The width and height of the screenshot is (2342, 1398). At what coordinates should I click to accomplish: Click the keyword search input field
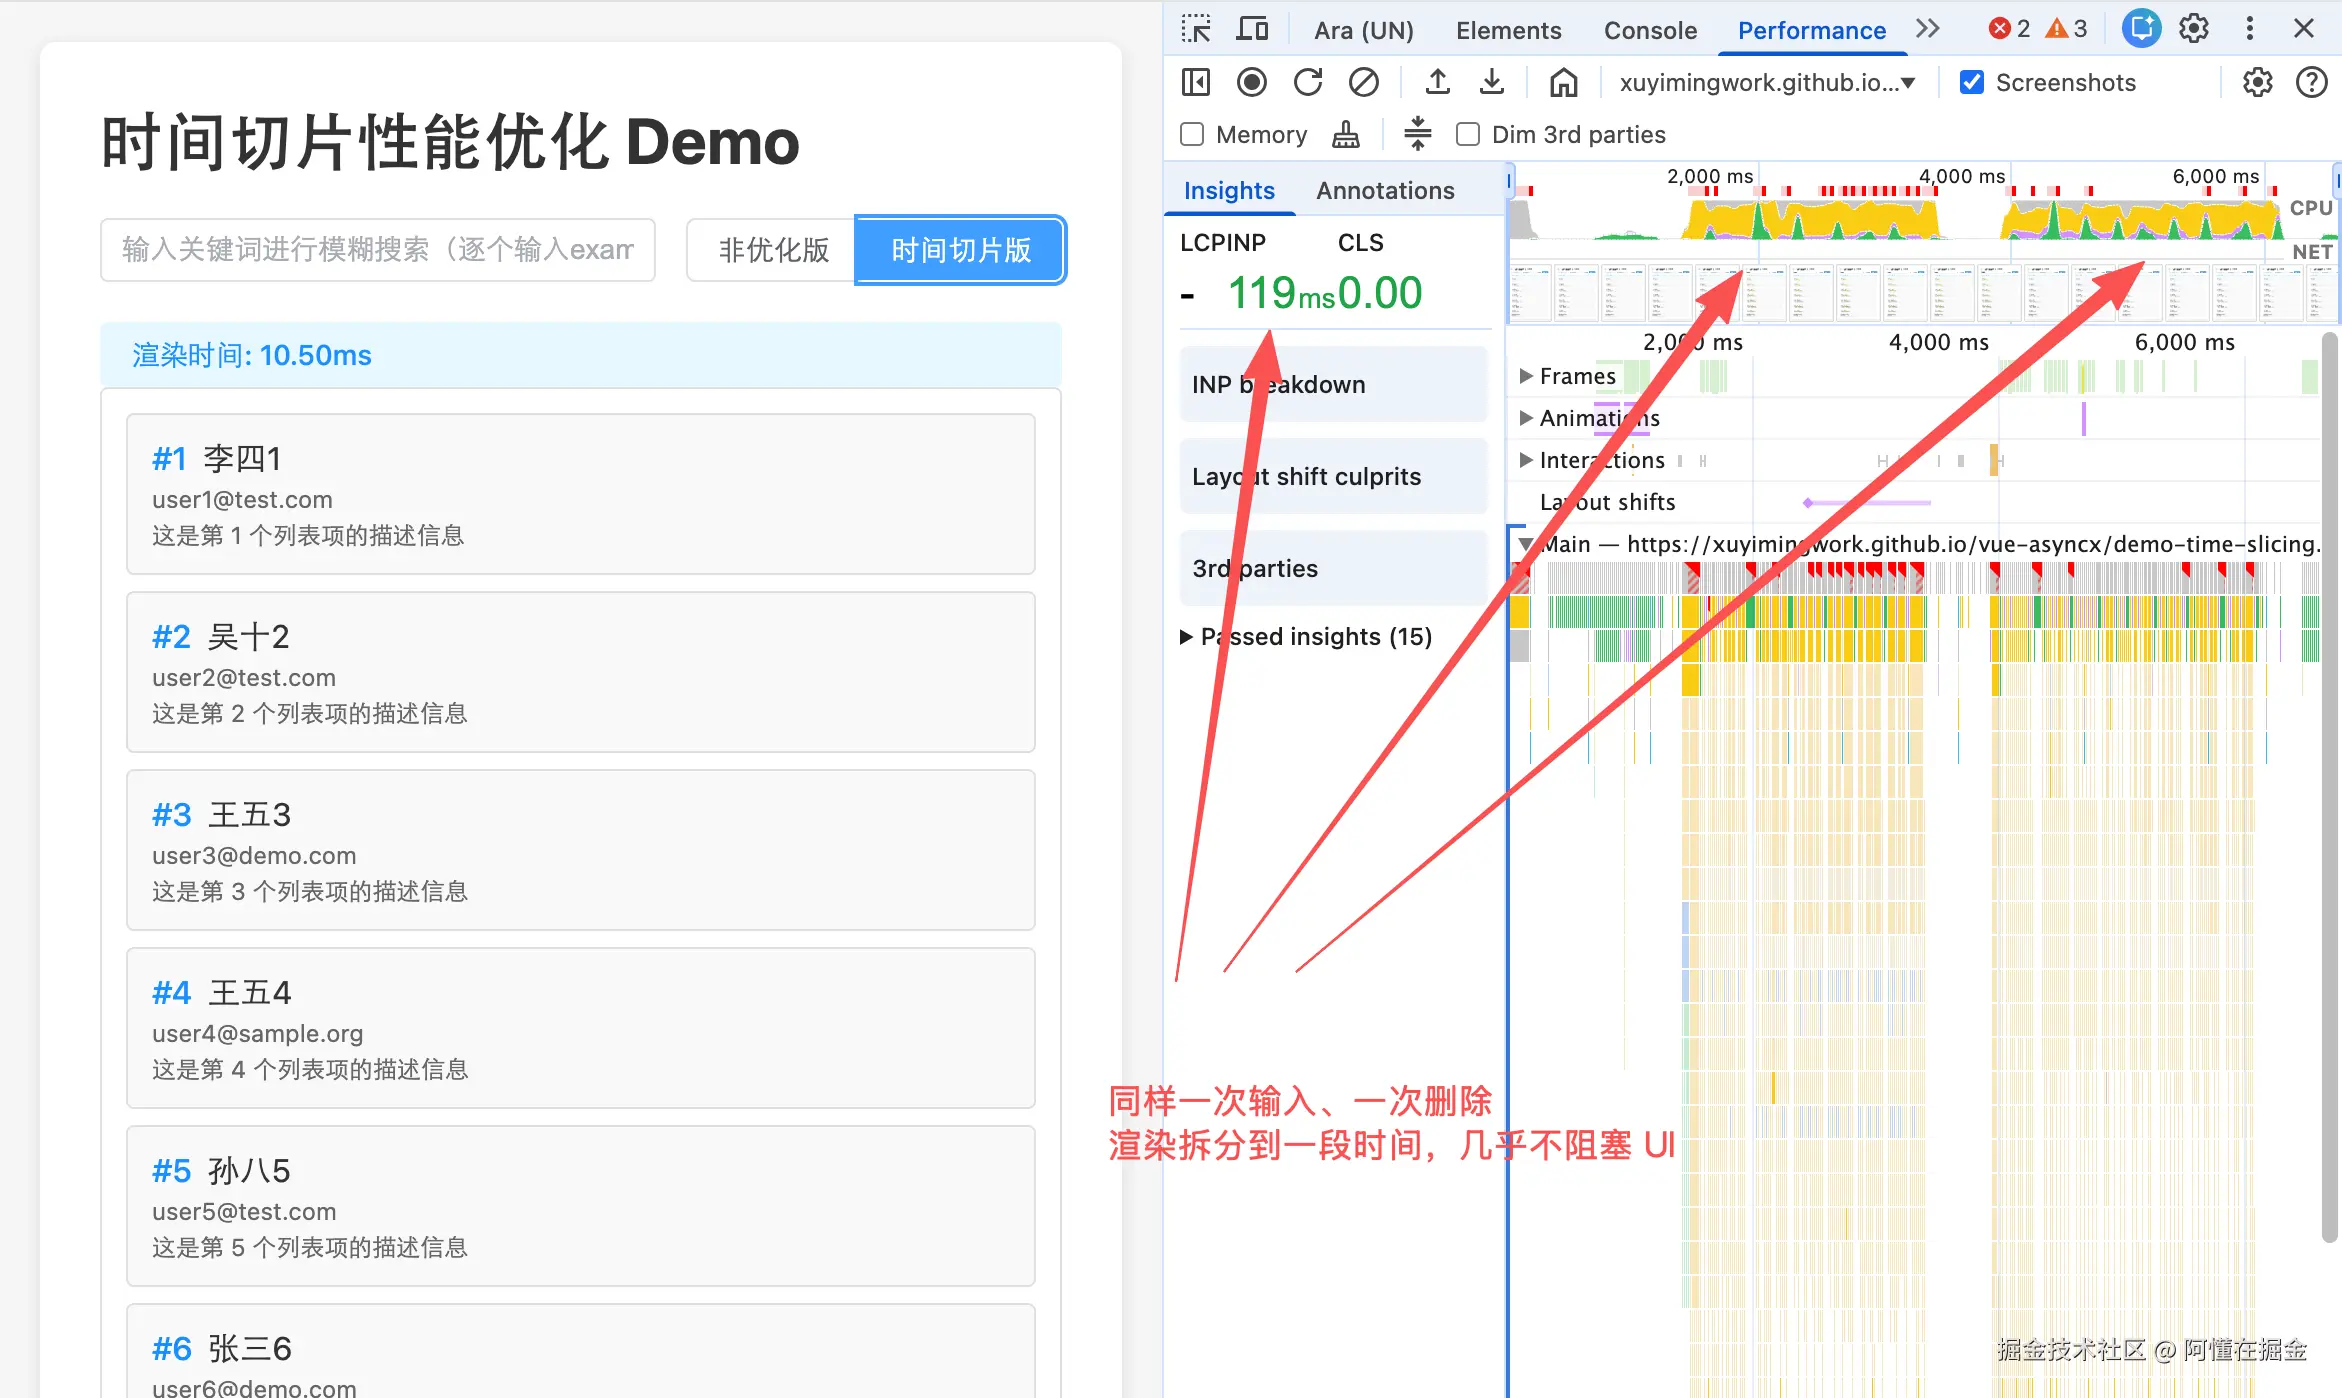378,250
